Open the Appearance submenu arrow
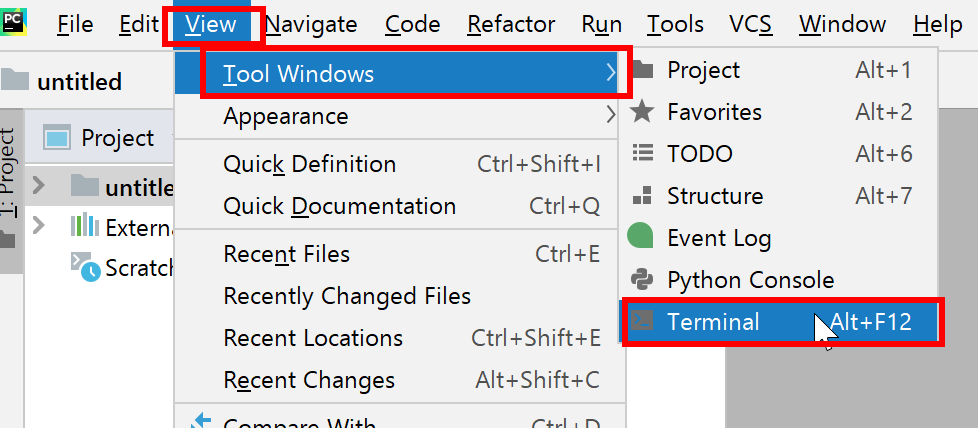The image size is (978, 428). [x=611, y=115]
